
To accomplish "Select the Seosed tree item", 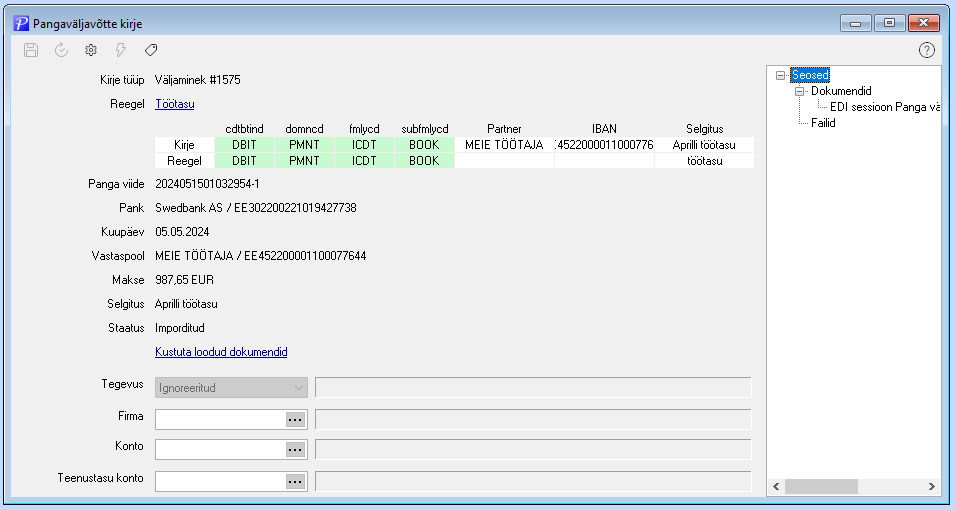I will coord(810,75).
